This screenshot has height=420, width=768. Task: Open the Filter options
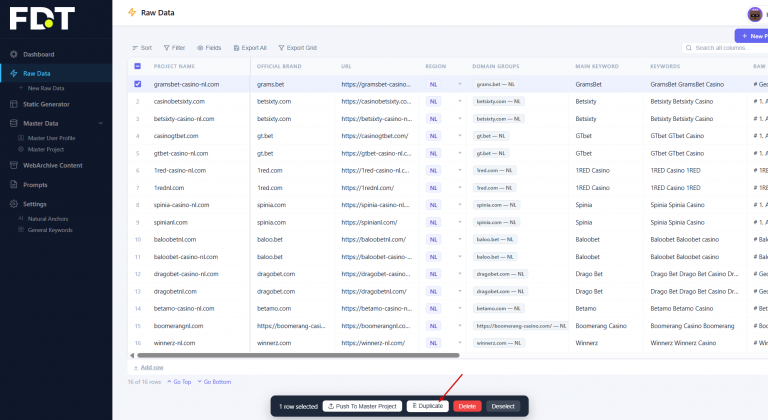pyautogui.click(x=174, y=48)
